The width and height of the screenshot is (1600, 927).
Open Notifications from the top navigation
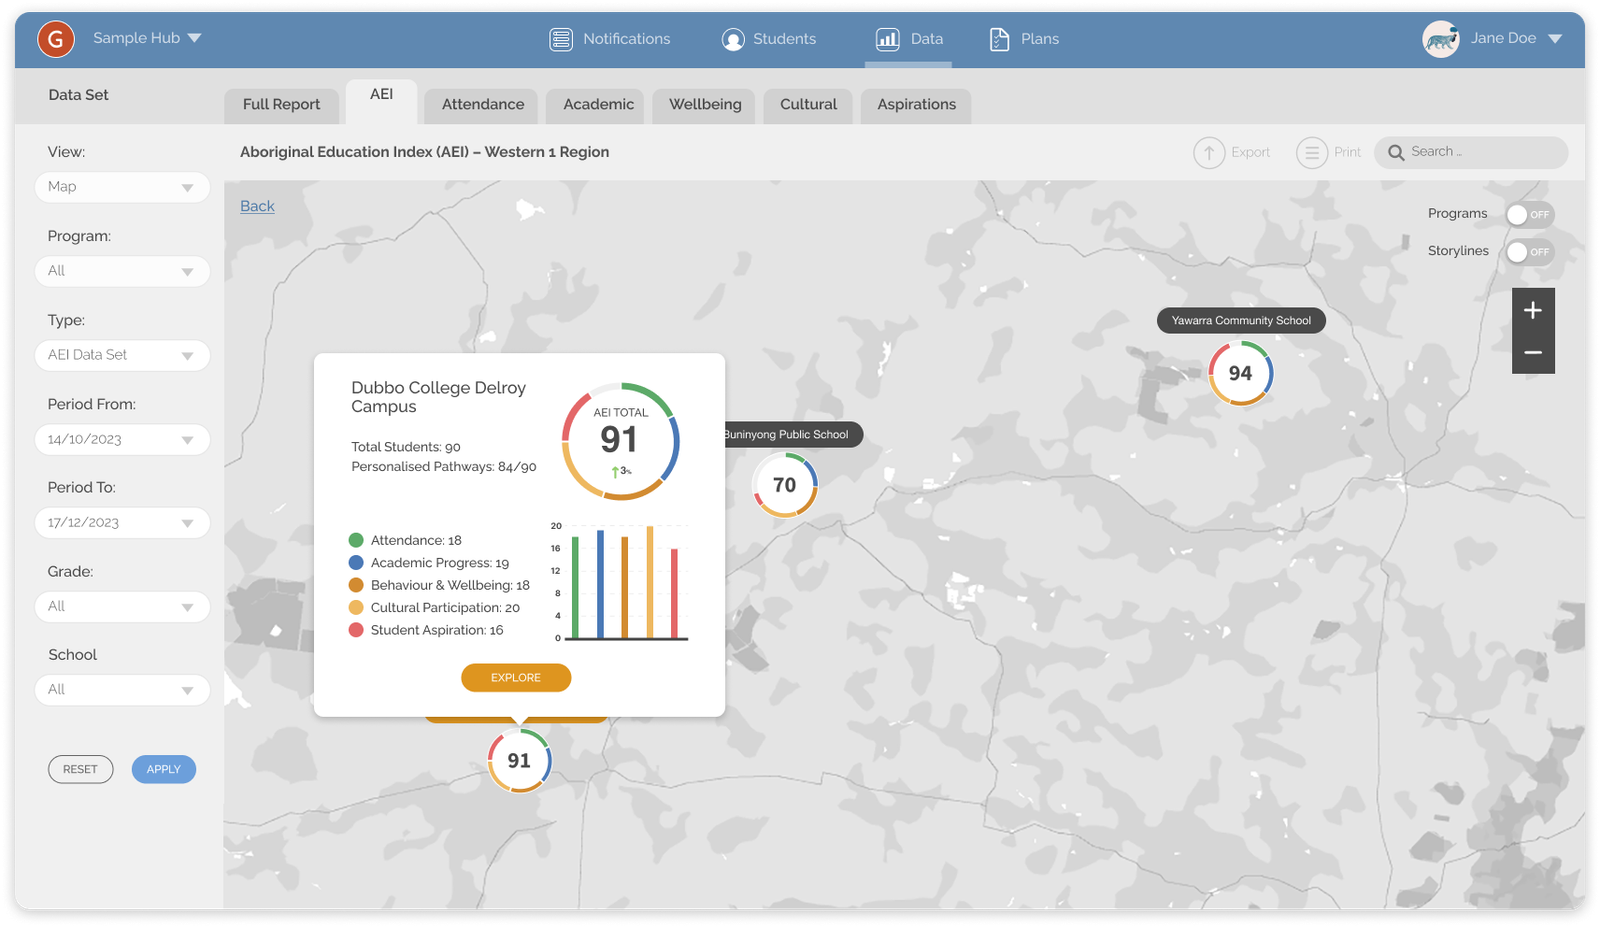pos(561,39)
